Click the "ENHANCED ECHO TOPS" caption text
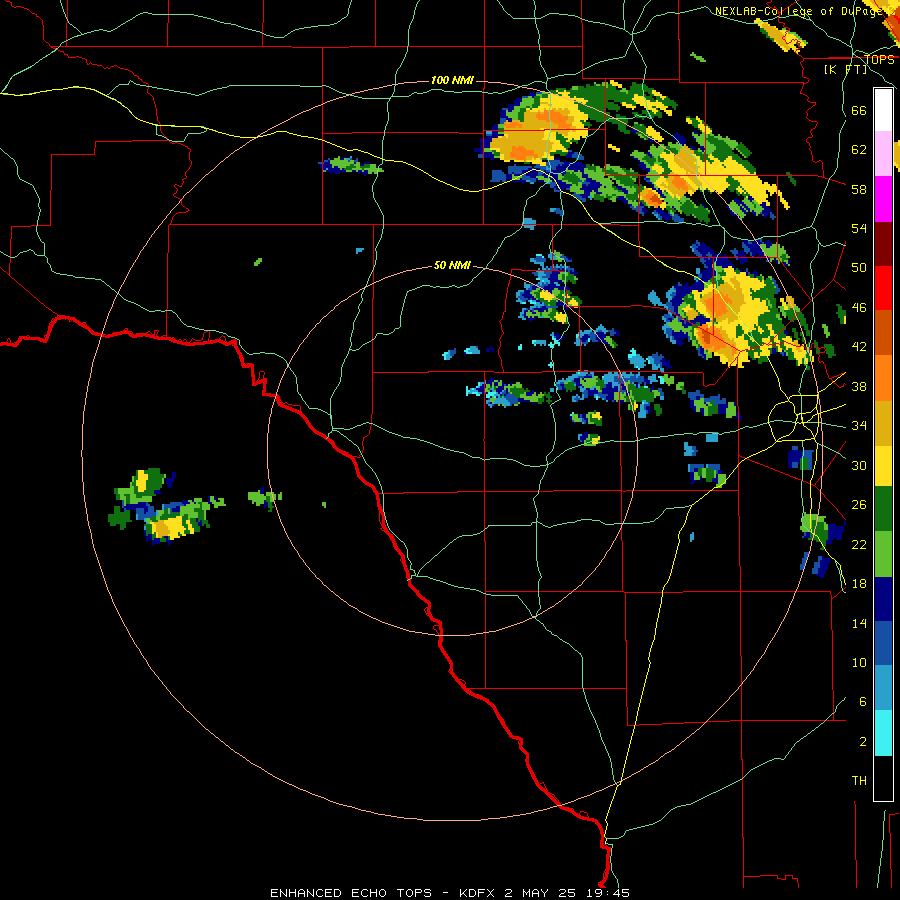This screenshot has height=900, width=900. tap(351, 893)
